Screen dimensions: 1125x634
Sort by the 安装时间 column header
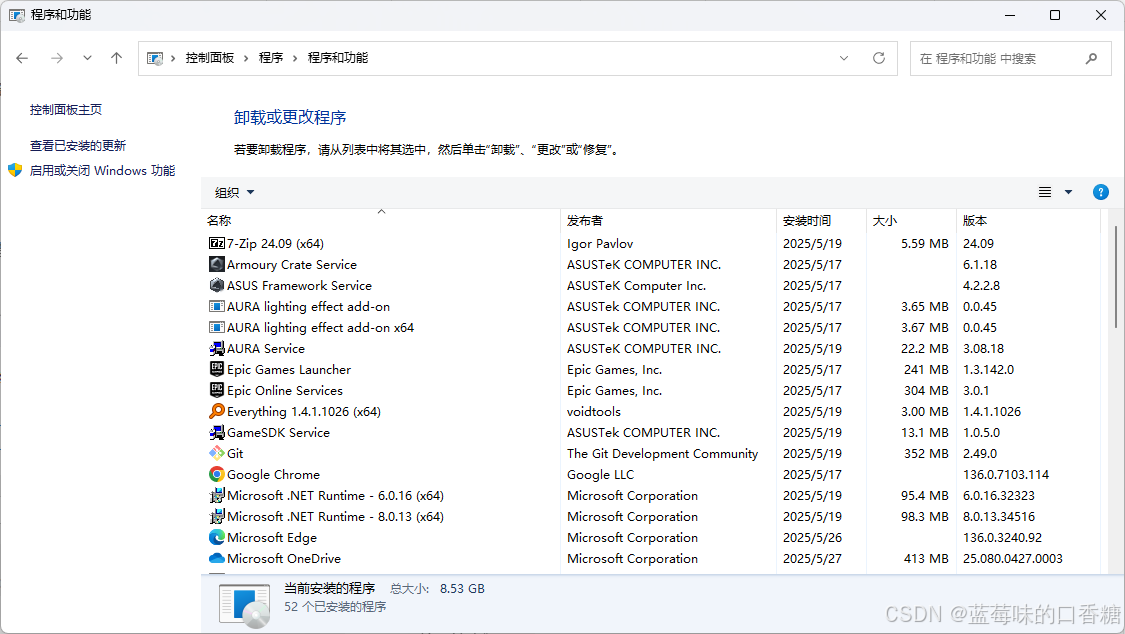[822, 220]
